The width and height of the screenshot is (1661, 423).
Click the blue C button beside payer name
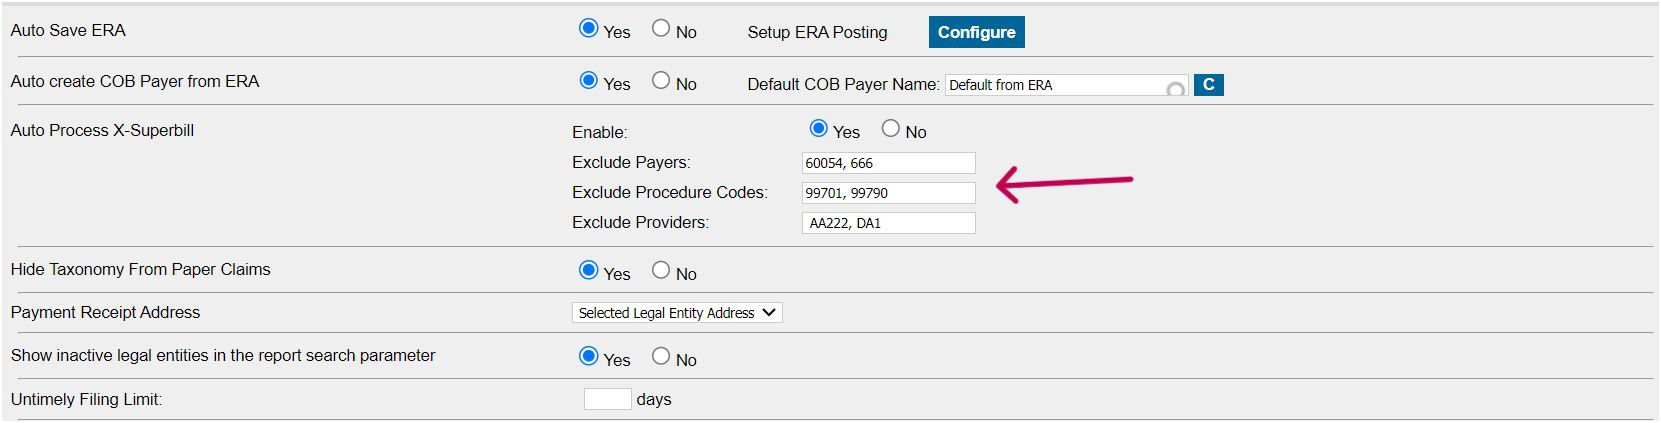(1208, 85)
